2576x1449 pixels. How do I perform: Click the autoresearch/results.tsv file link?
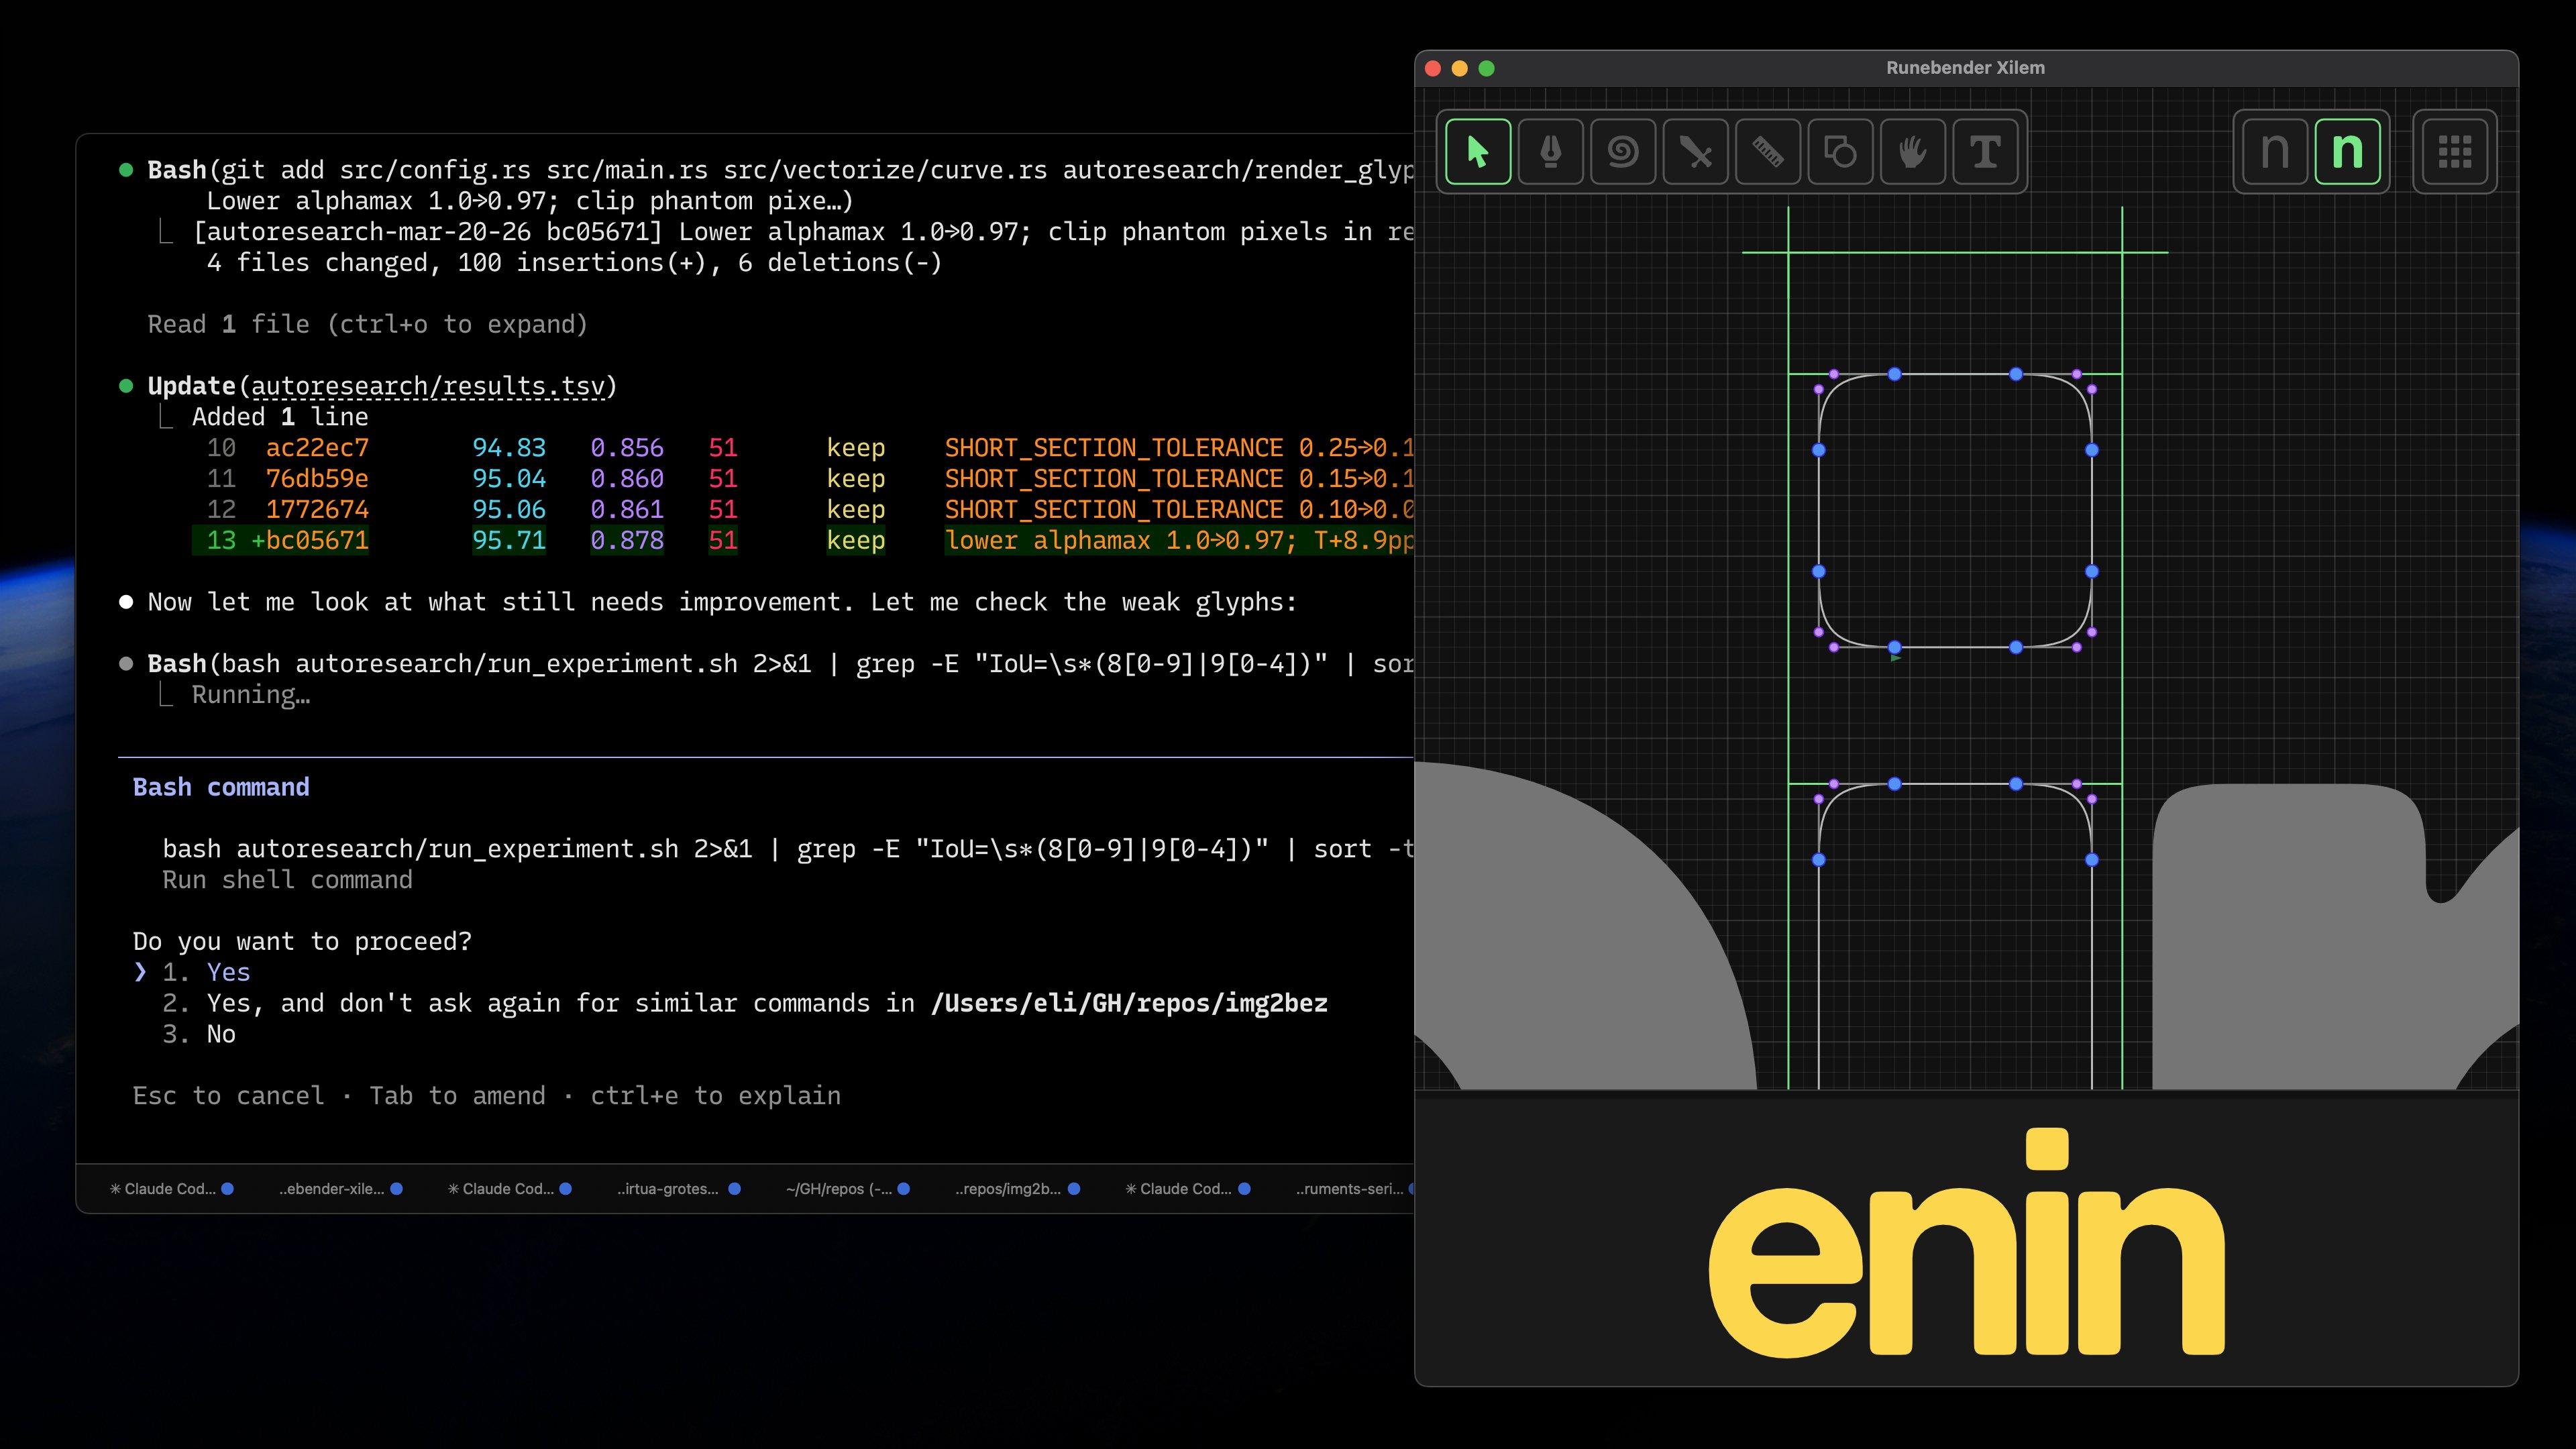coord(428,386)
